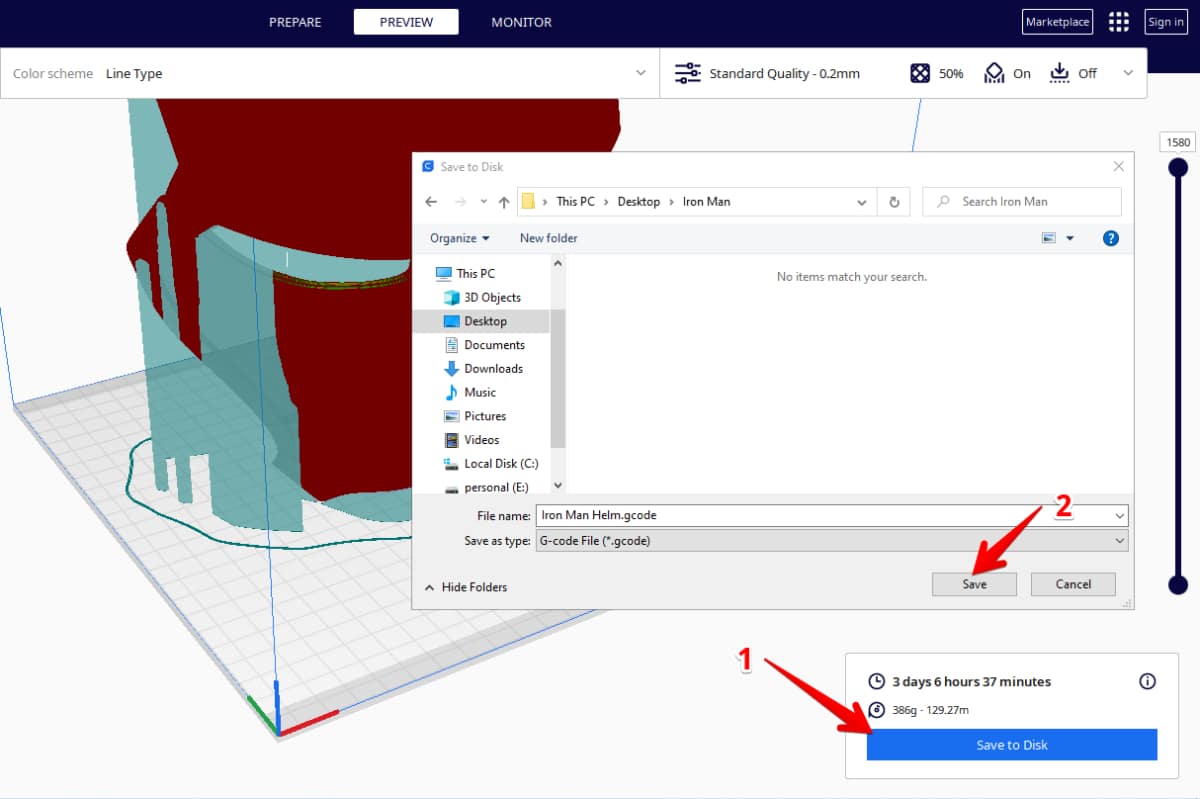Select Desktop in the folder tree
Viewport: 1200px width, 799px height.
(485, 321)
